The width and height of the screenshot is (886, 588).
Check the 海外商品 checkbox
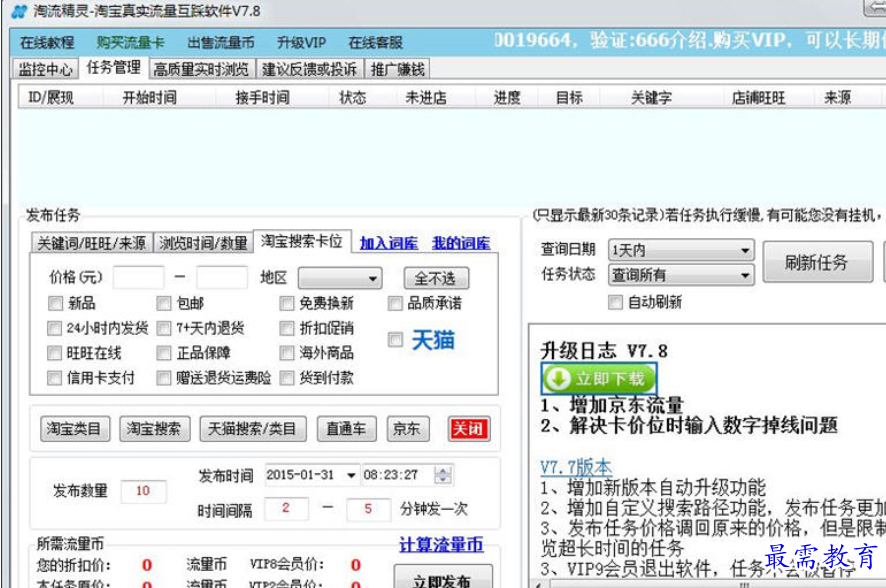coord(287,353)
